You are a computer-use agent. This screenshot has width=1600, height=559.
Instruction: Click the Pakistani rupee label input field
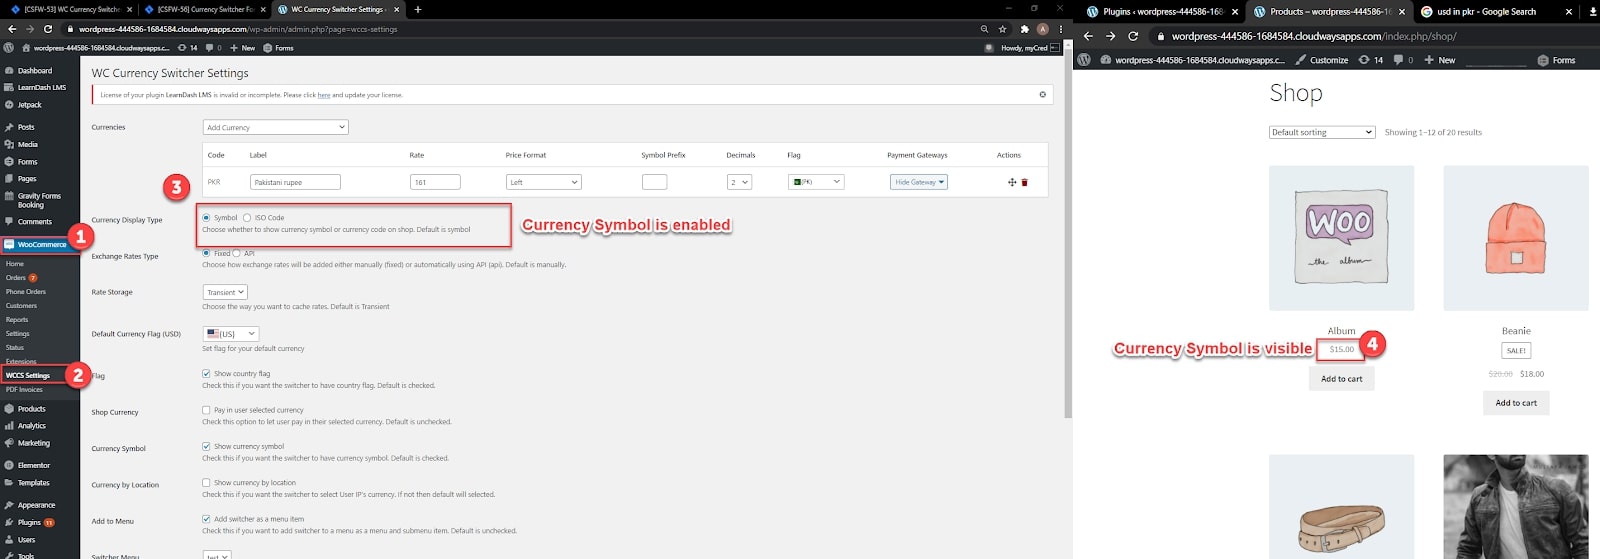coord(295,182)
